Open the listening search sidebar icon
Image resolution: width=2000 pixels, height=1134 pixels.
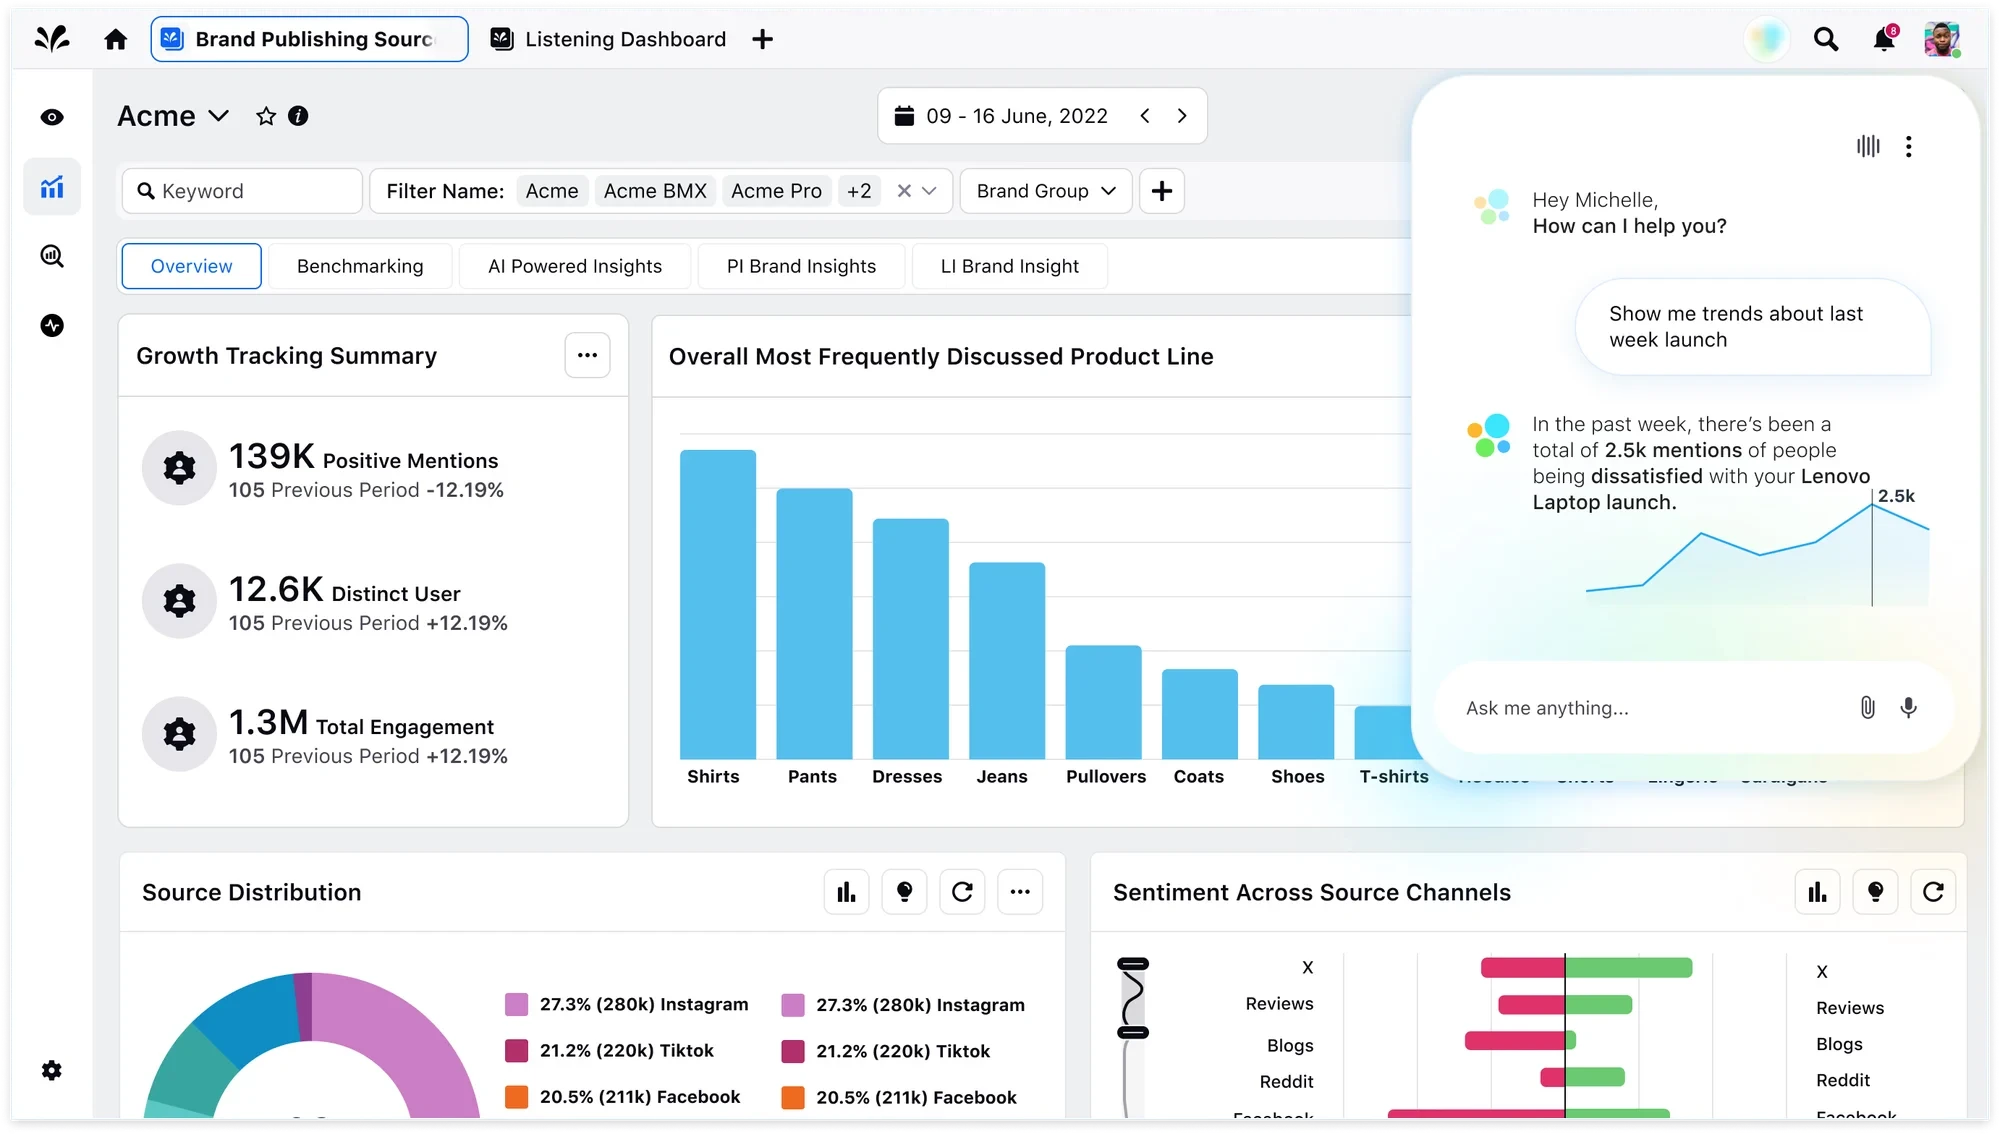tap(52, 256)
